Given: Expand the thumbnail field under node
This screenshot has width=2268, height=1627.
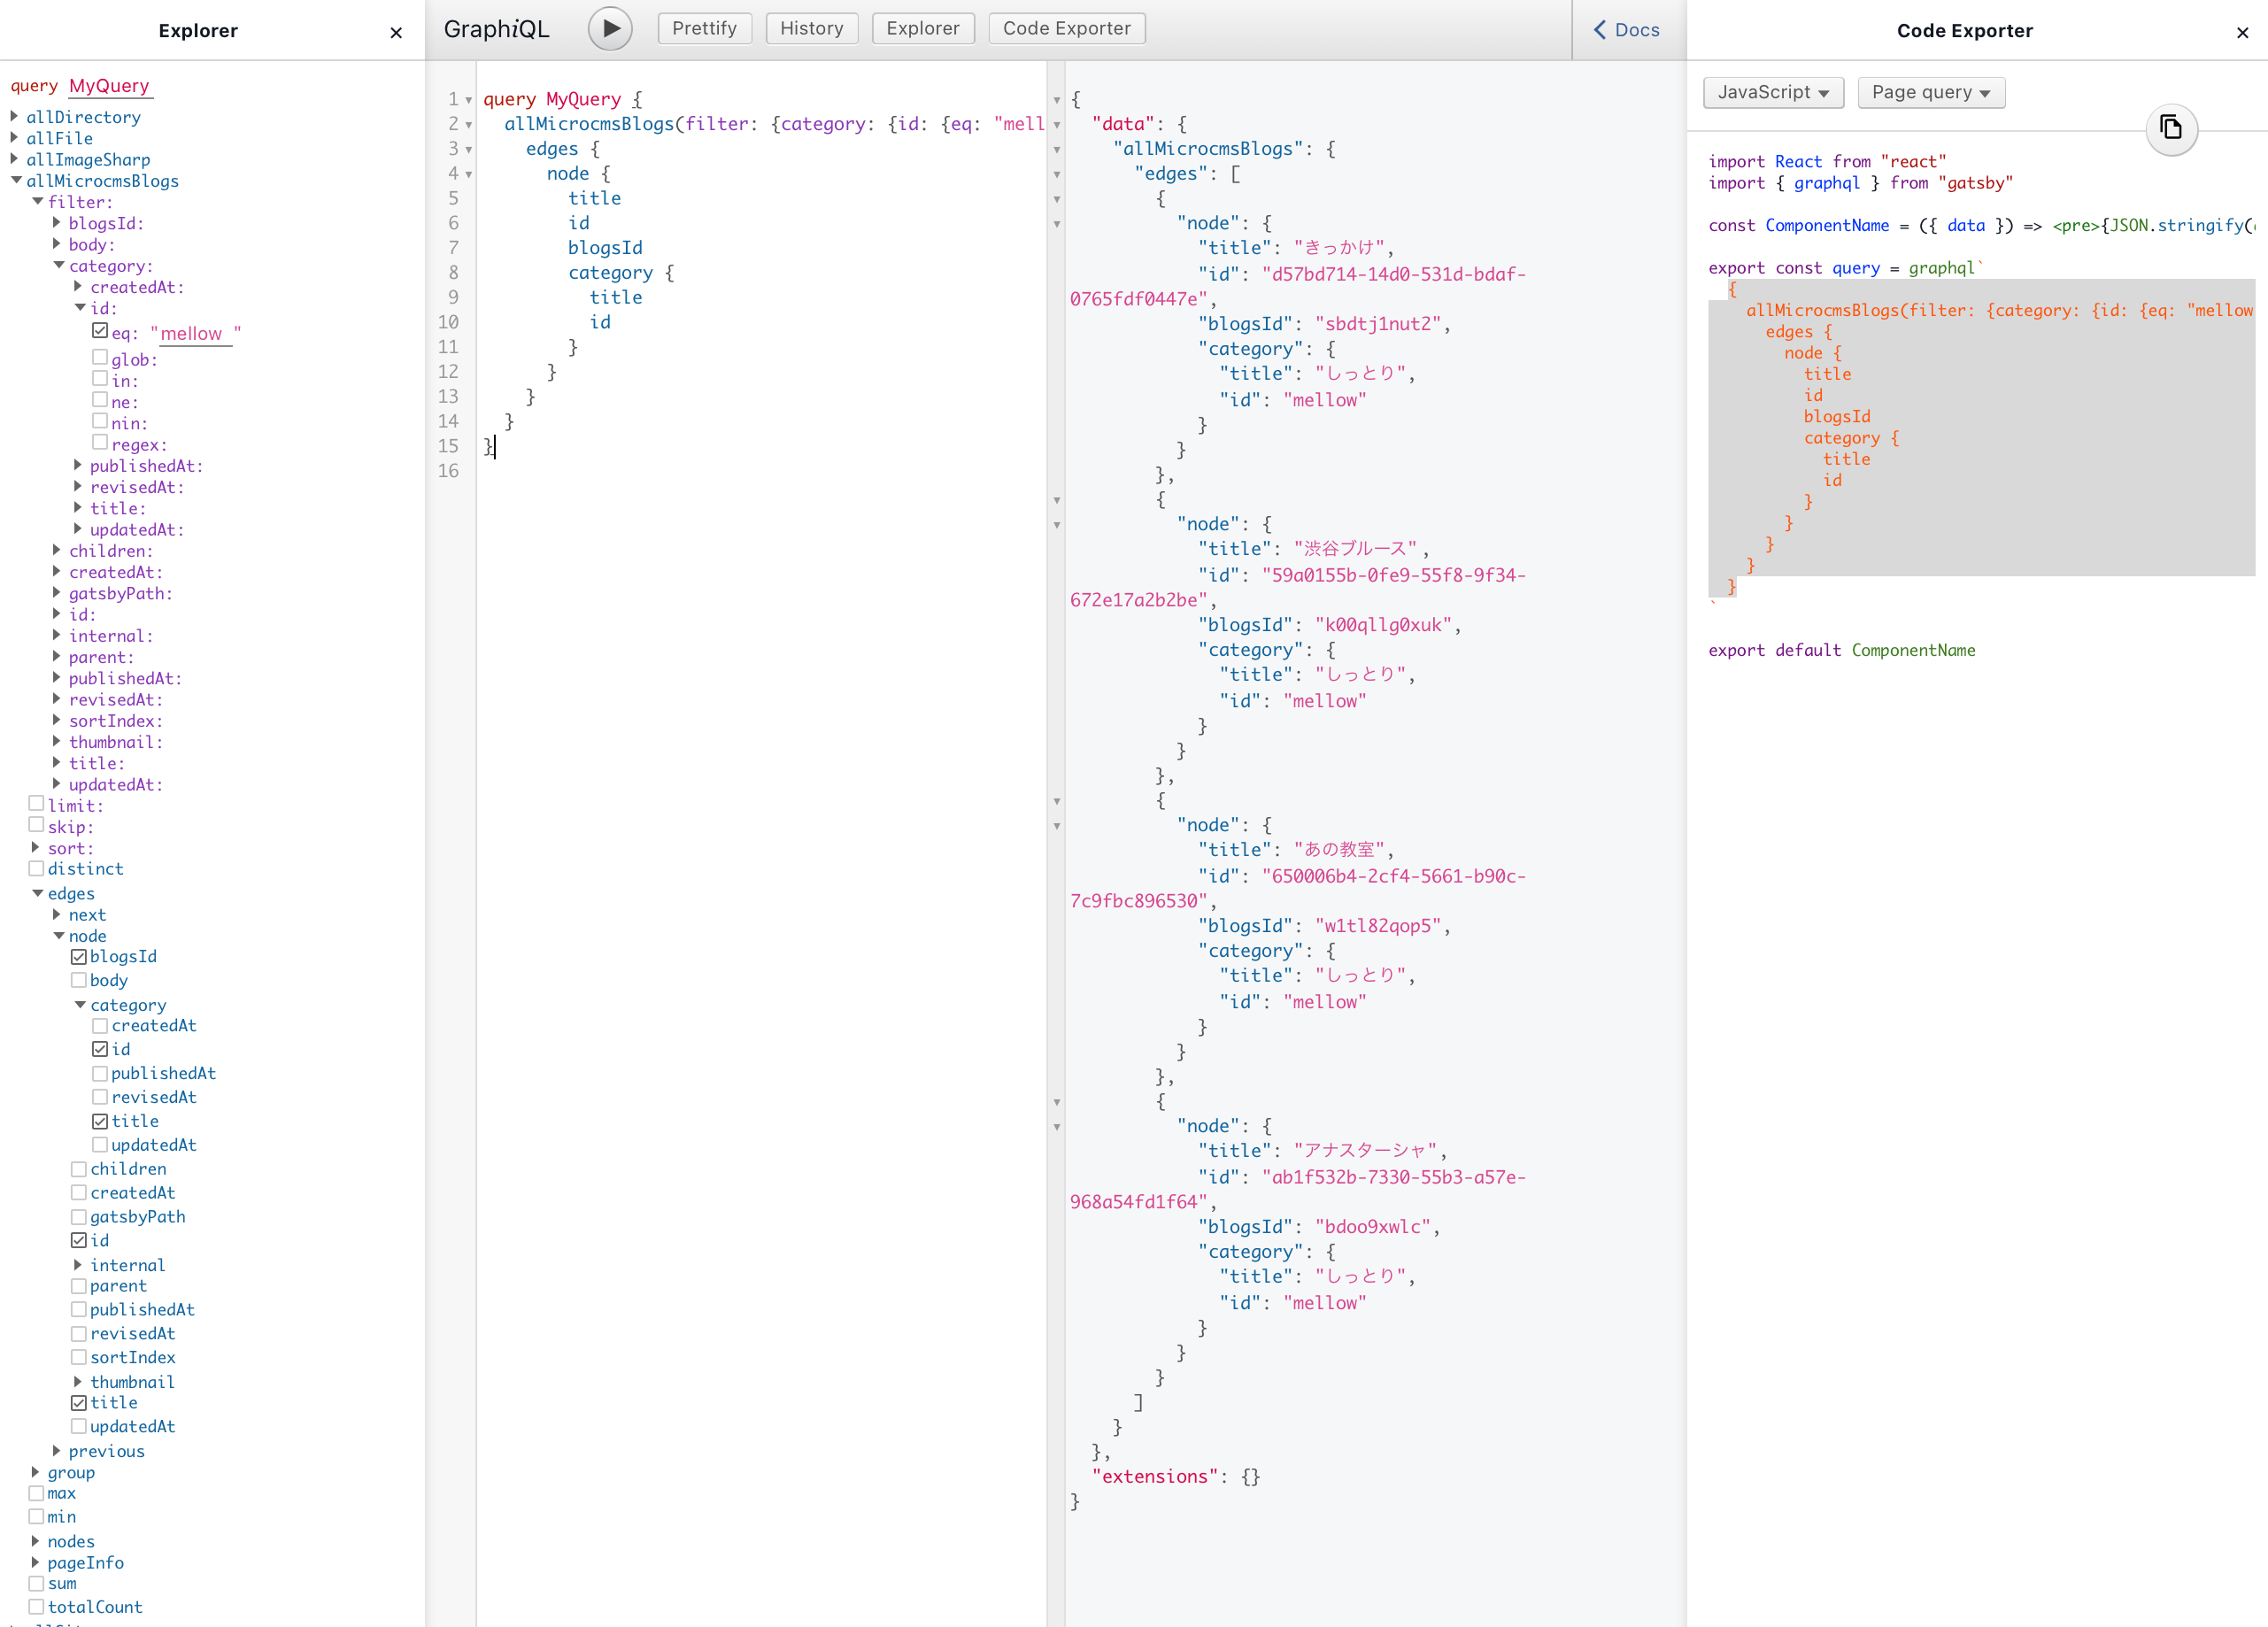Looking at the screenshot, I should pos(78,1381).
